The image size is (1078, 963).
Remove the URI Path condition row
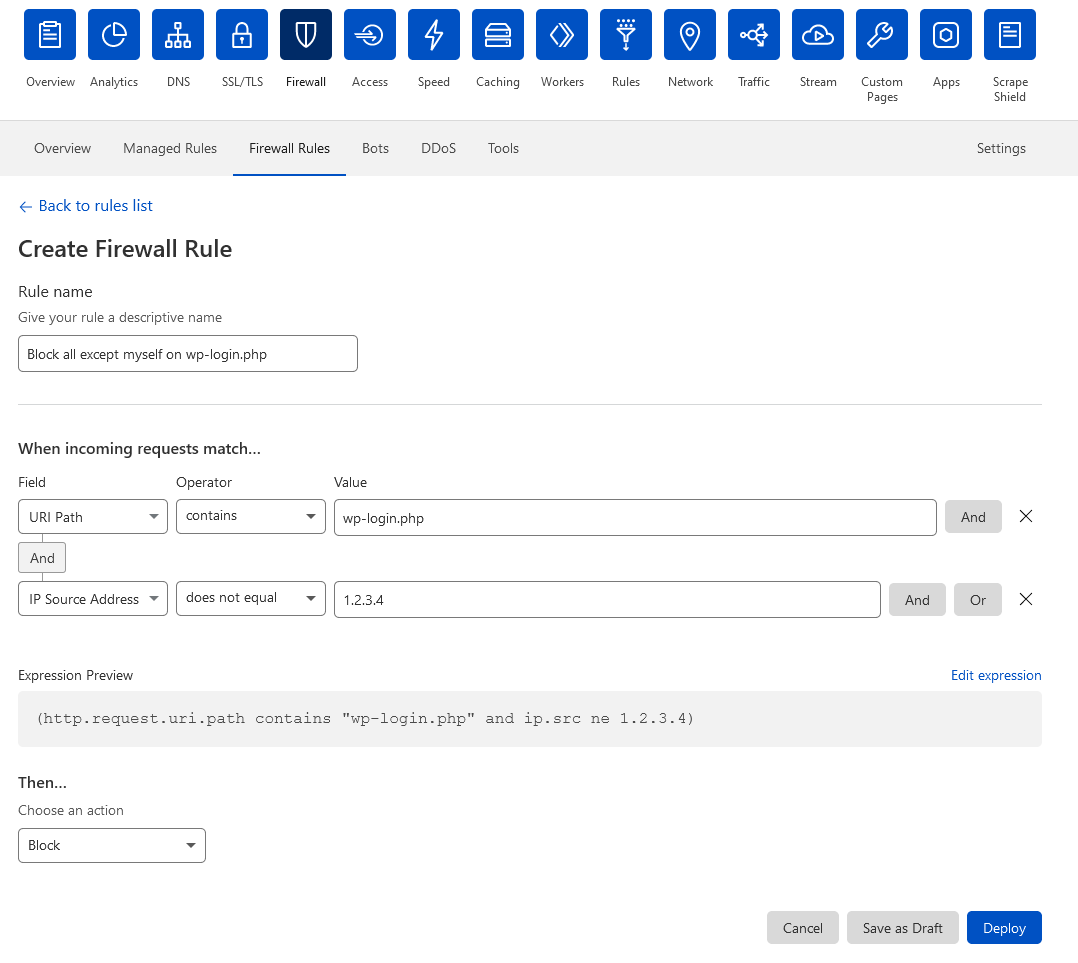(1025, 517)
